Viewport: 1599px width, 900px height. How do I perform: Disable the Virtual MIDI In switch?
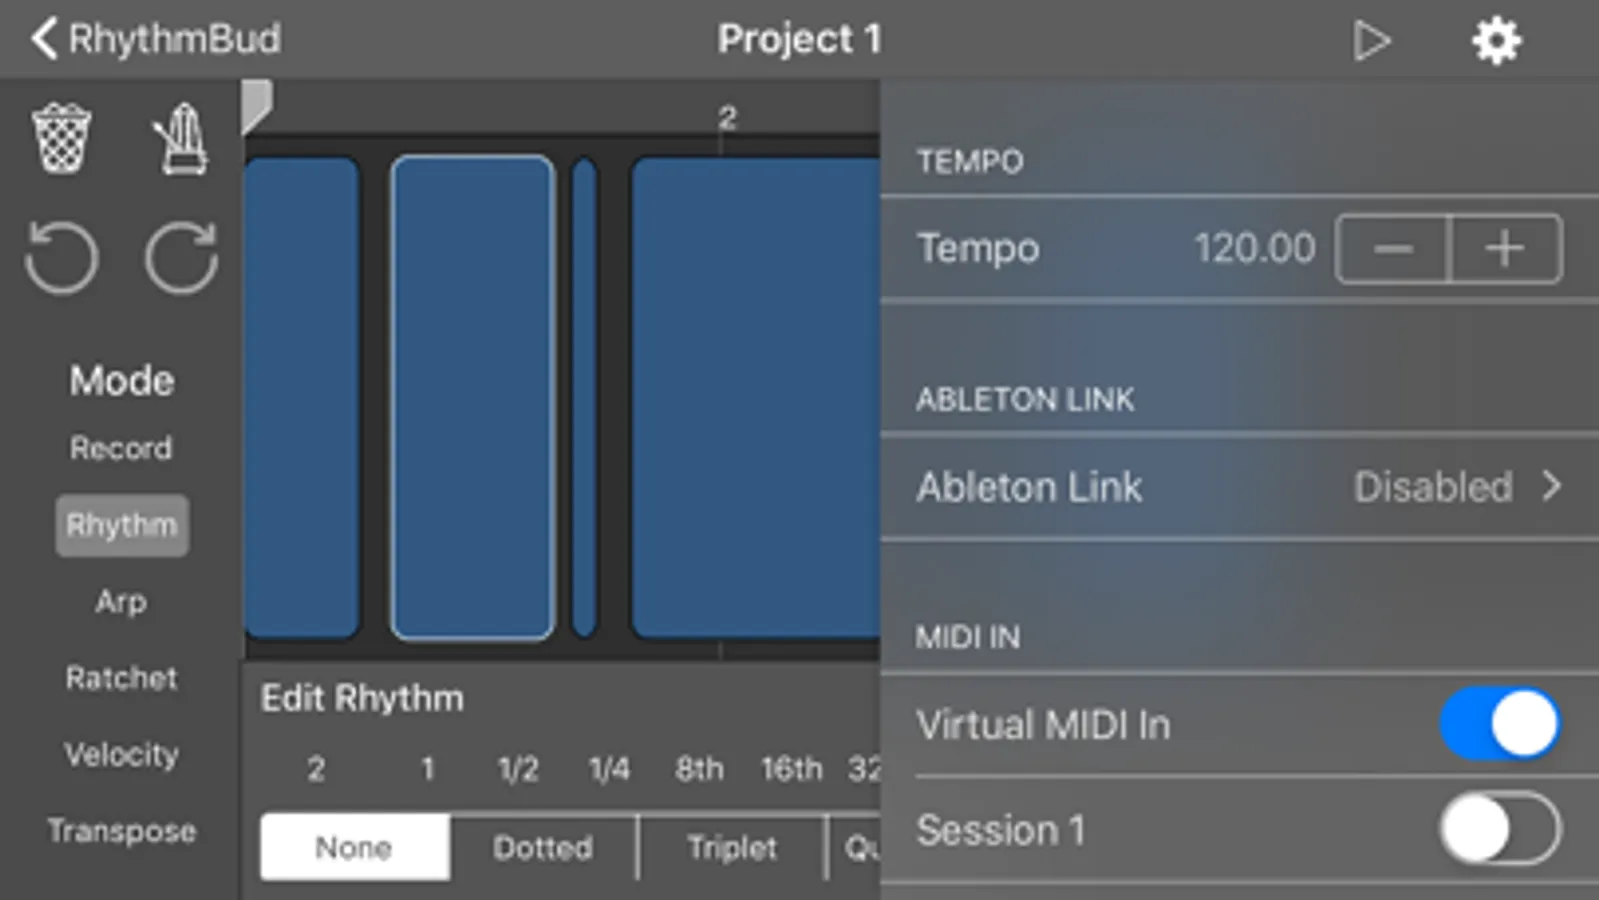click(x=1499, y=723)
